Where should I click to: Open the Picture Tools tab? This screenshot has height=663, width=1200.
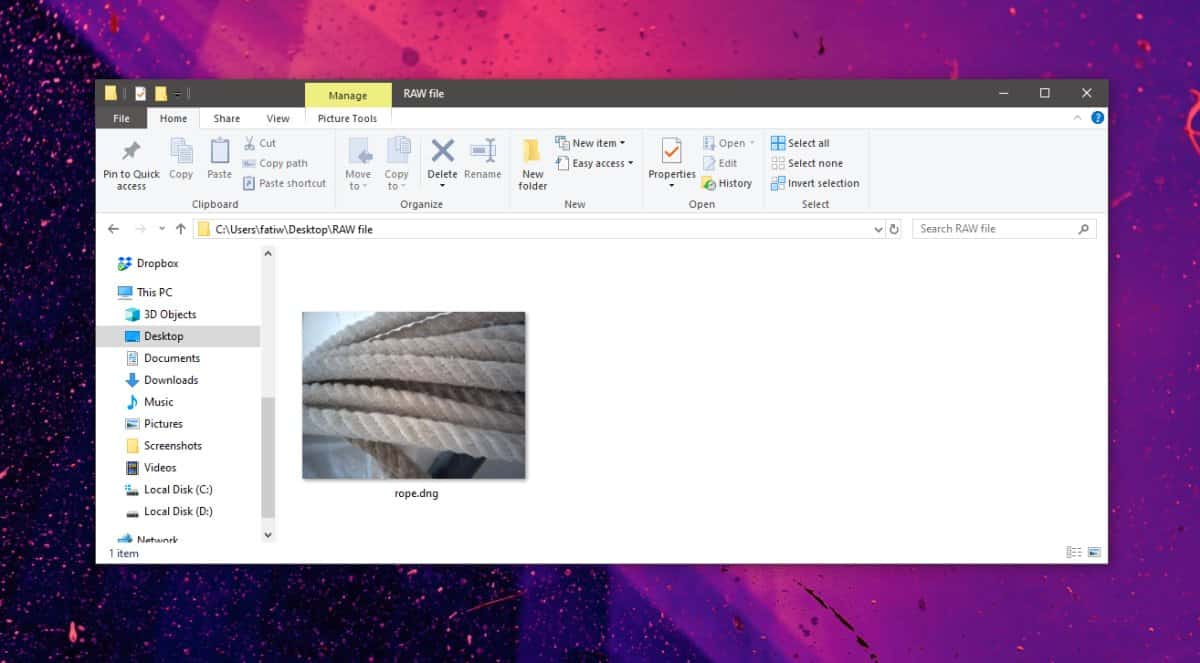point(347,118)
